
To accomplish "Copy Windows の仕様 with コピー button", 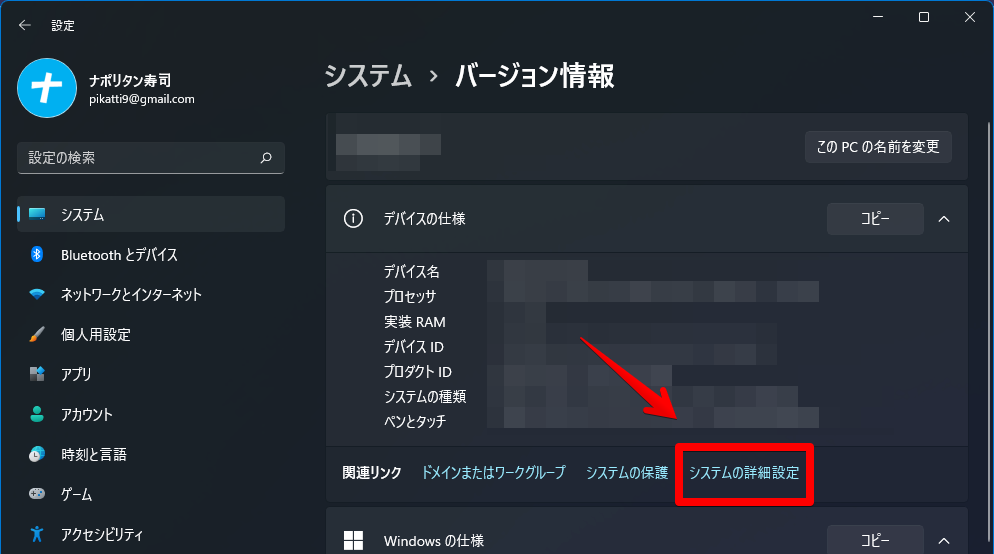I will point(875,540).
